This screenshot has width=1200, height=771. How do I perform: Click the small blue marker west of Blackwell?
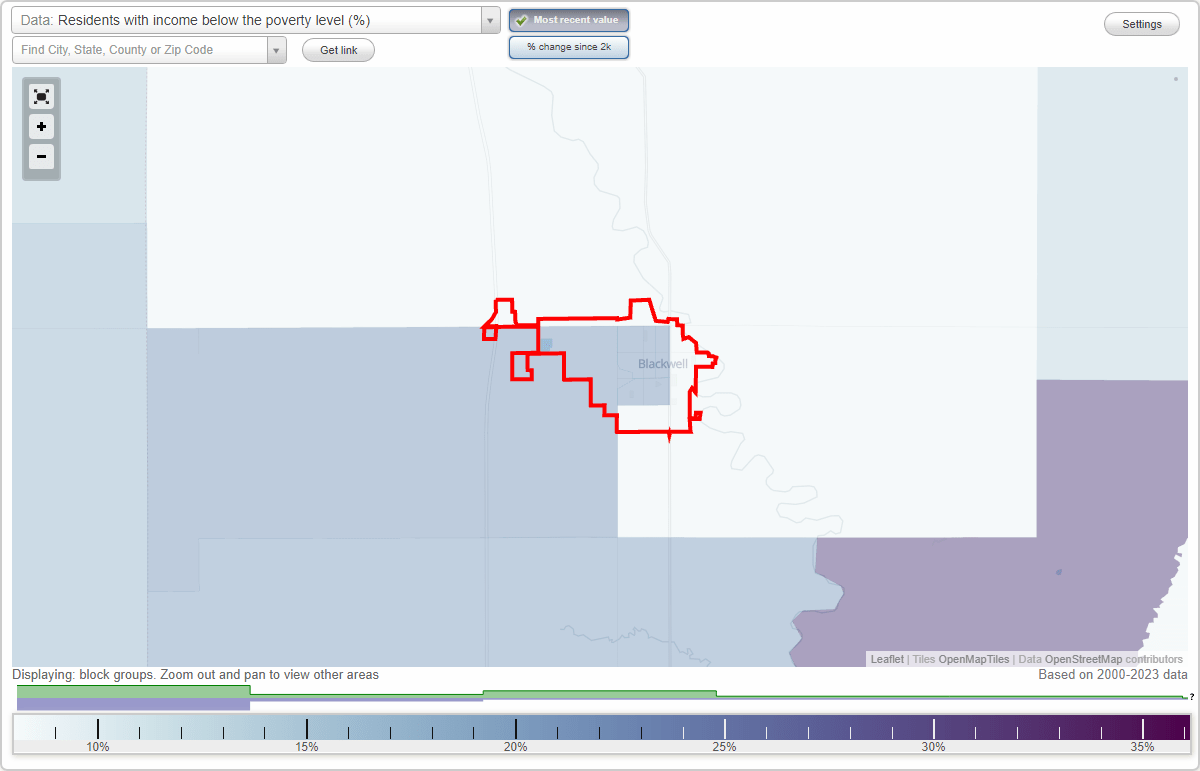pyautogui.click(x=545, y=342)
